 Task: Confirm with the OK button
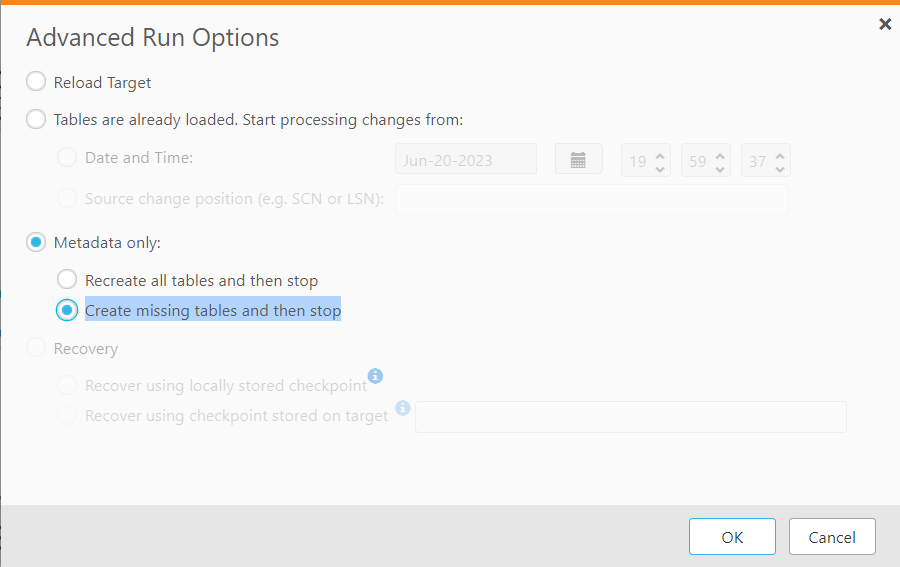tap(732, 537)
